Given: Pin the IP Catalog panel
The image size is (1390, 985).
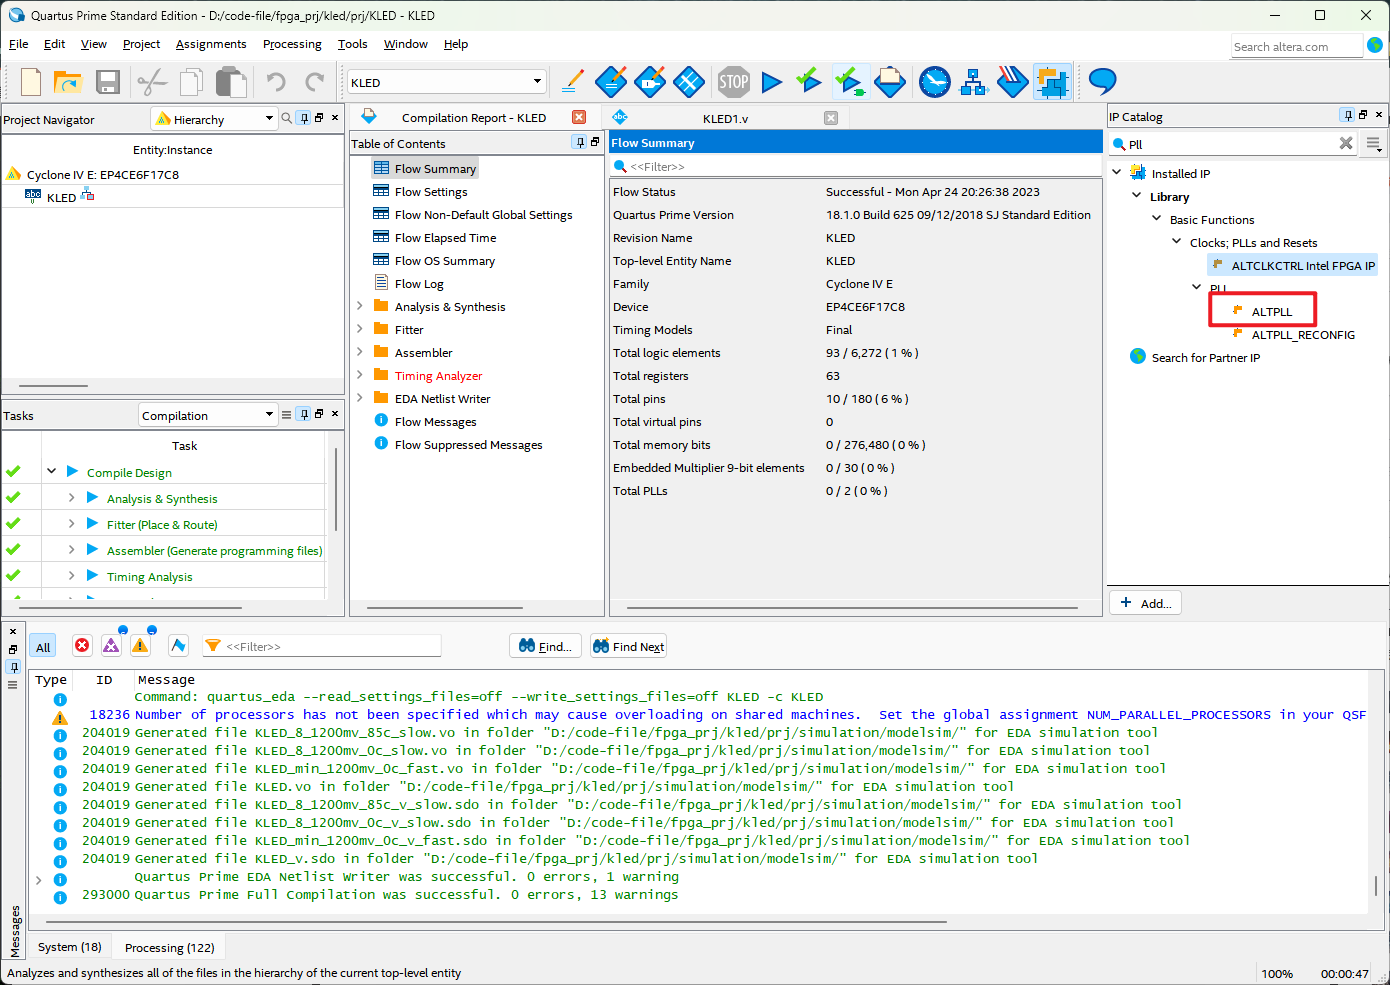Looking at the screenshot, I should [1348, 115].
